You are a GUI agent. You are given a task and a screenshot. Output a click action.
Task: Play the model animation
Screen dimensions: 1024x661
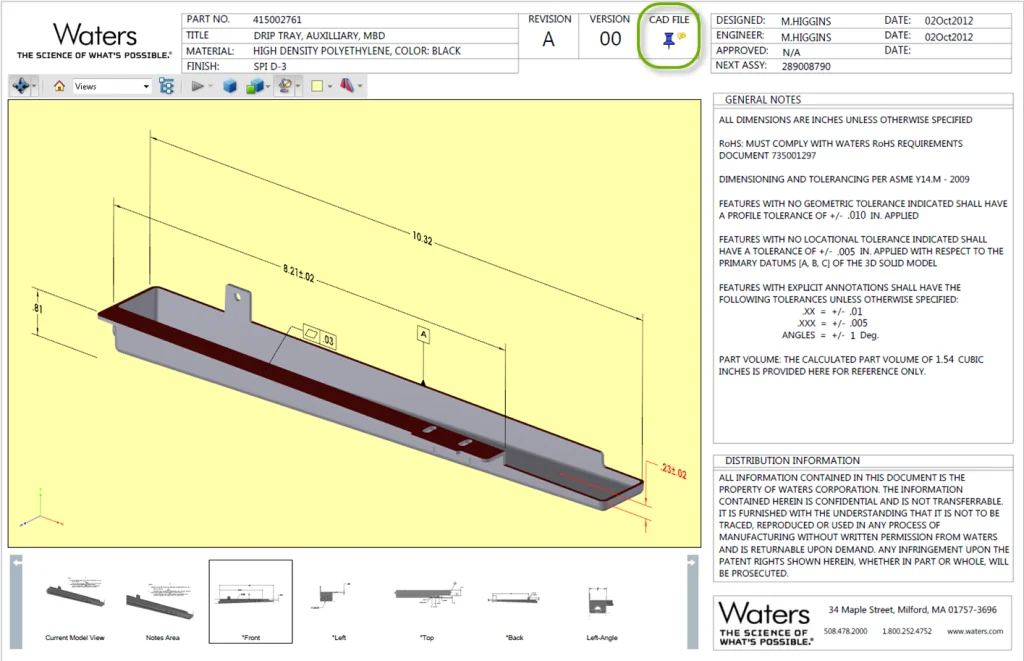pos(199,86)
